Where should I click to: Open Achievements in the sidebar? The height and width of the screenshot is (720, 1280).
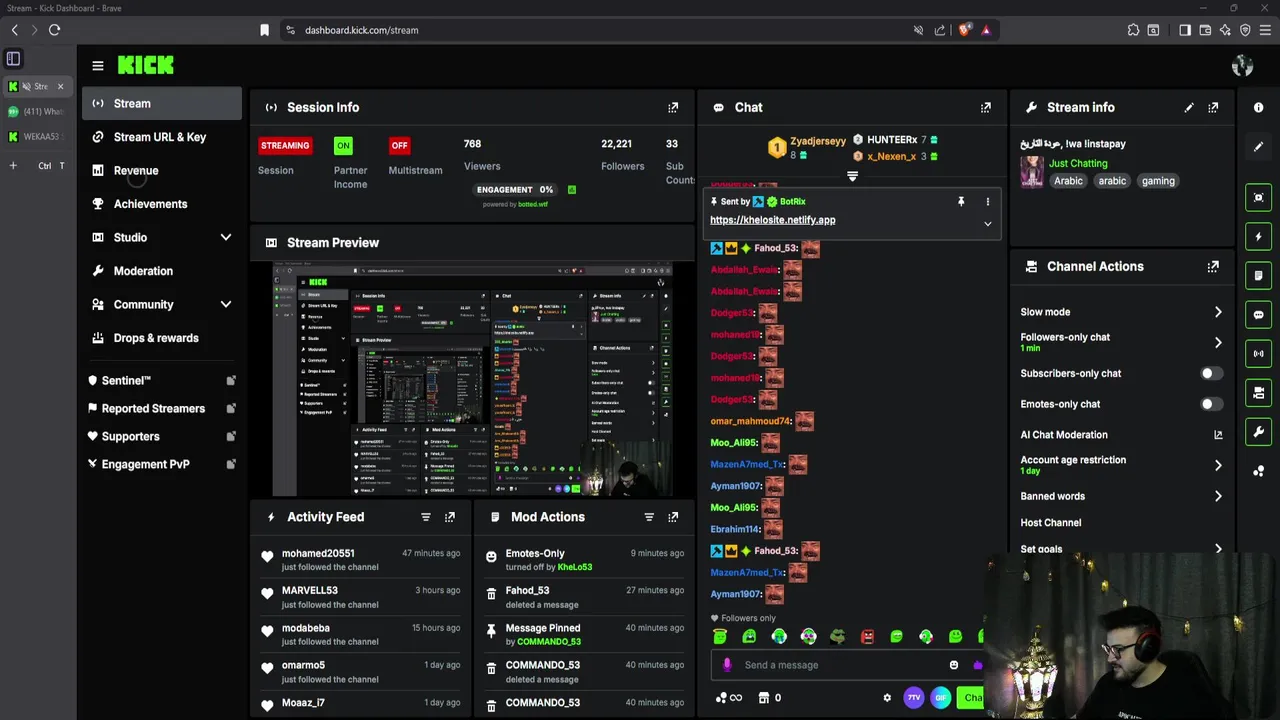point(162,204)
